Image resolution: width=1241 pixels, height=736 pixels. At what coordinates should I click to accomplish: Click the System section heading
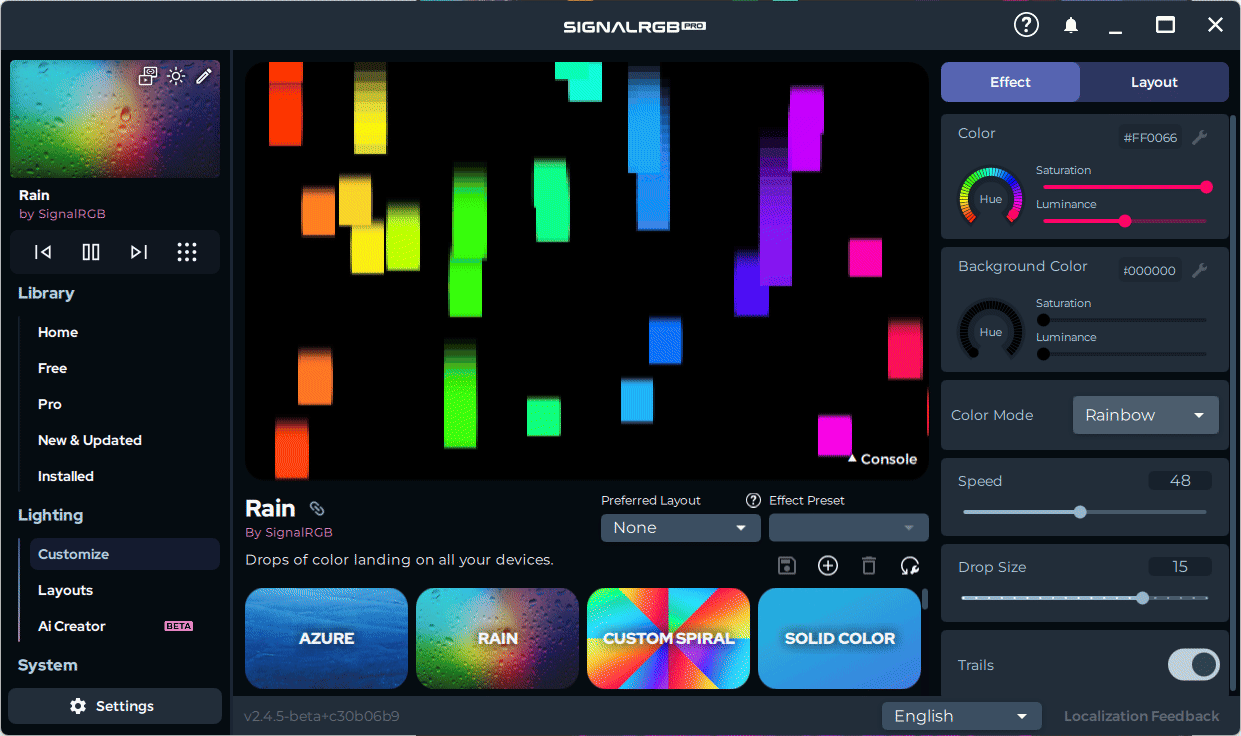click(x=48, y=665)
